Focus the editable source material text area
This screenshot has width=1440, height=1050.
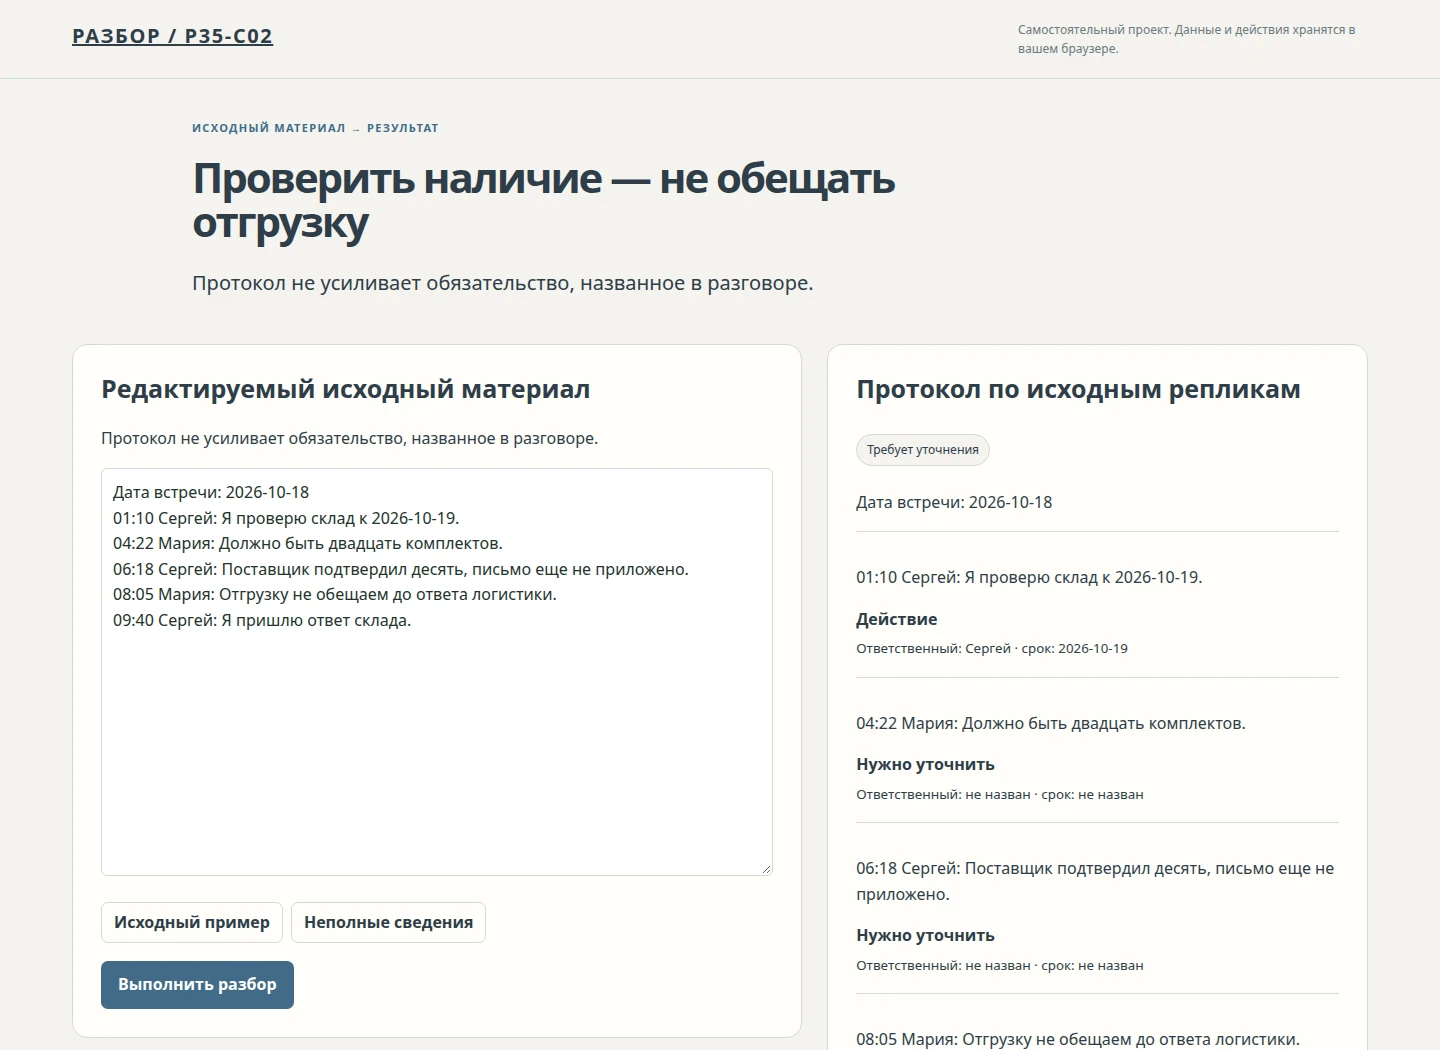[x=437, y=672]
